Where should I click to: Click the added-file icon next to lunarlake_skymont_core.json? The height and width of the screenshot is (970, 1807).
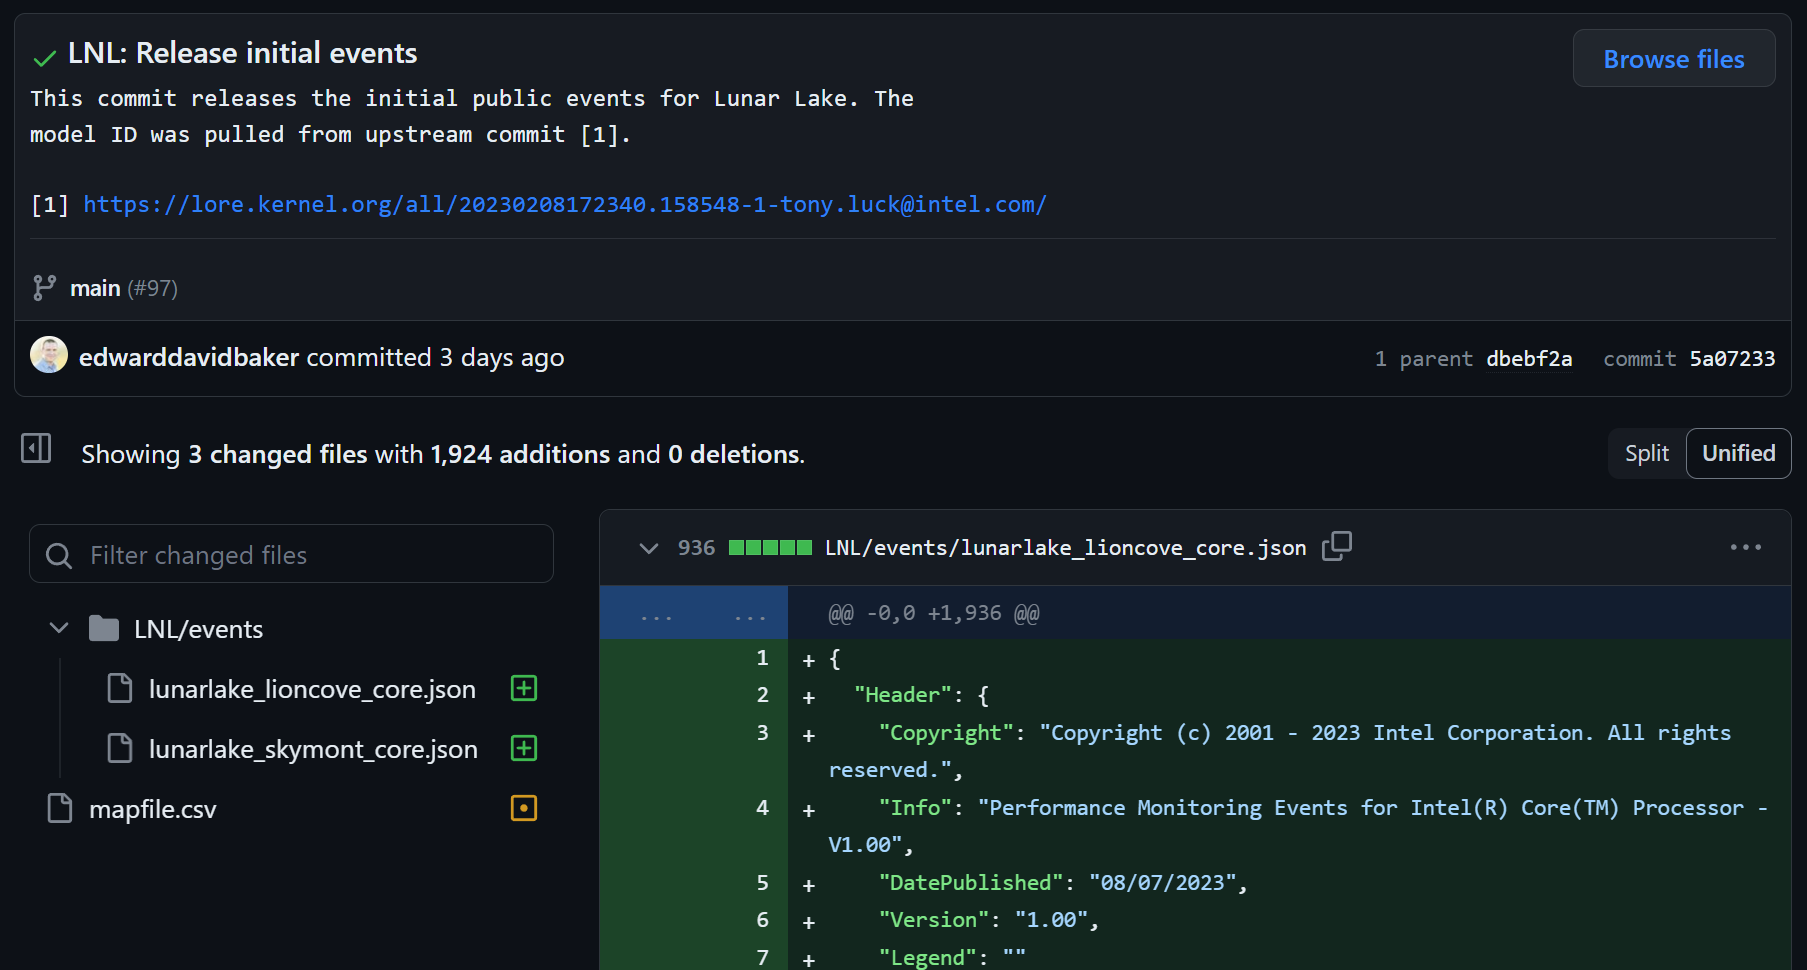coord(524,748)
